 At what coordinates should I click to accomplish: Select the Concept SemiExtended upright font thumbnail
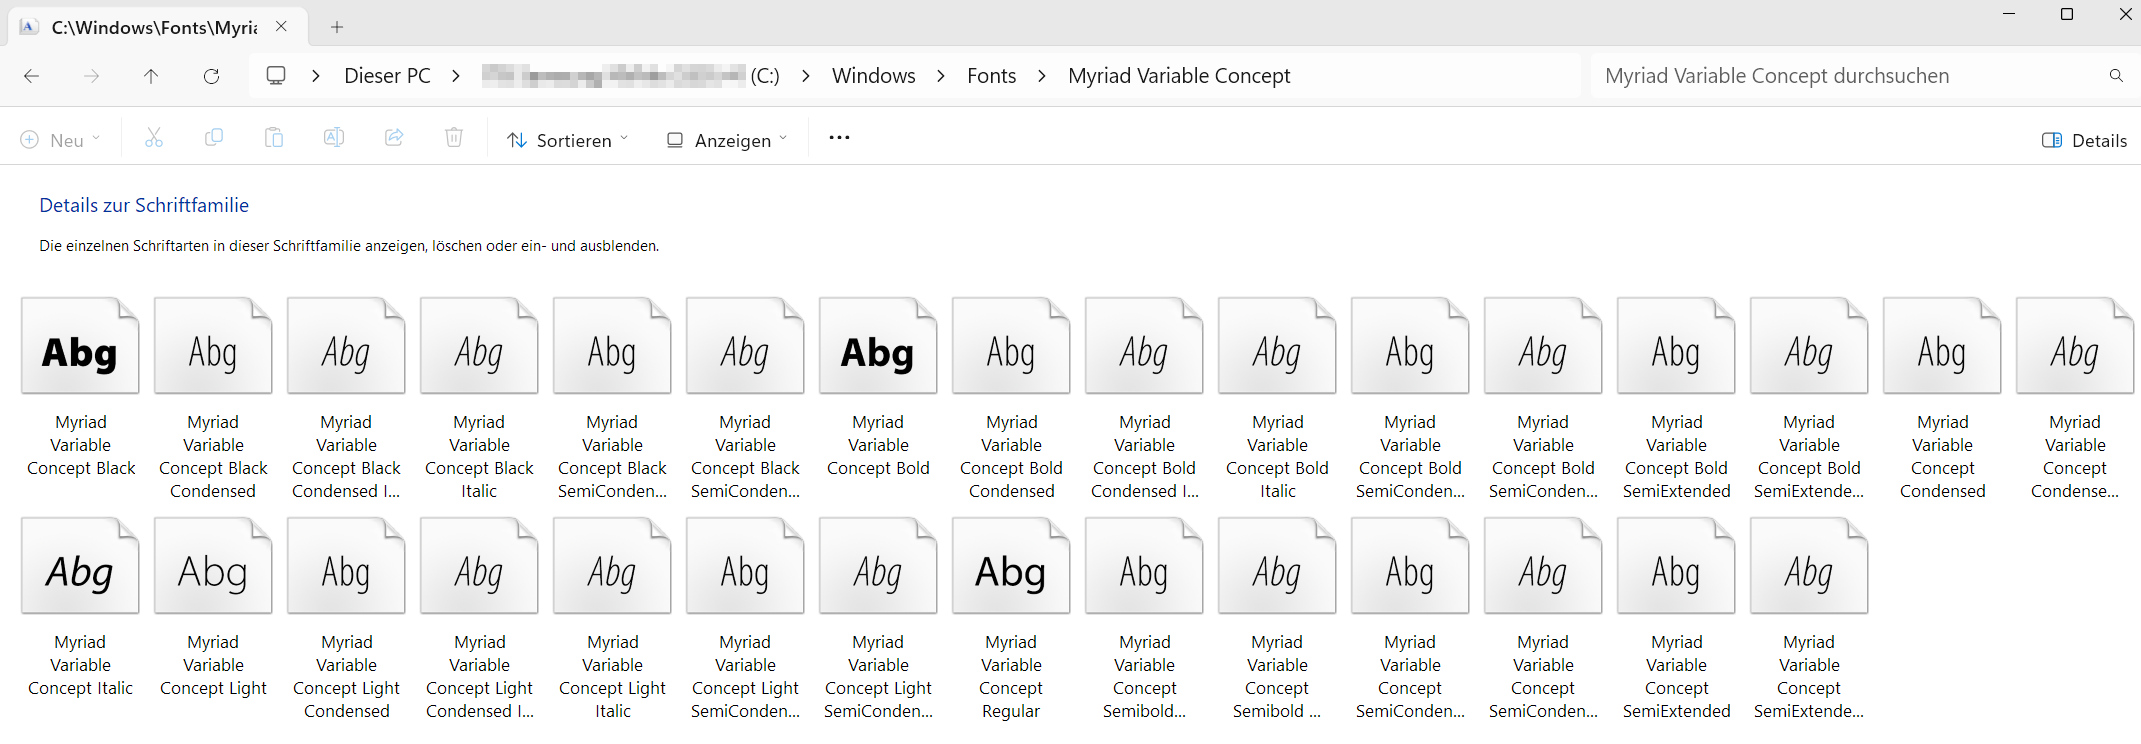pos(1676,566)
